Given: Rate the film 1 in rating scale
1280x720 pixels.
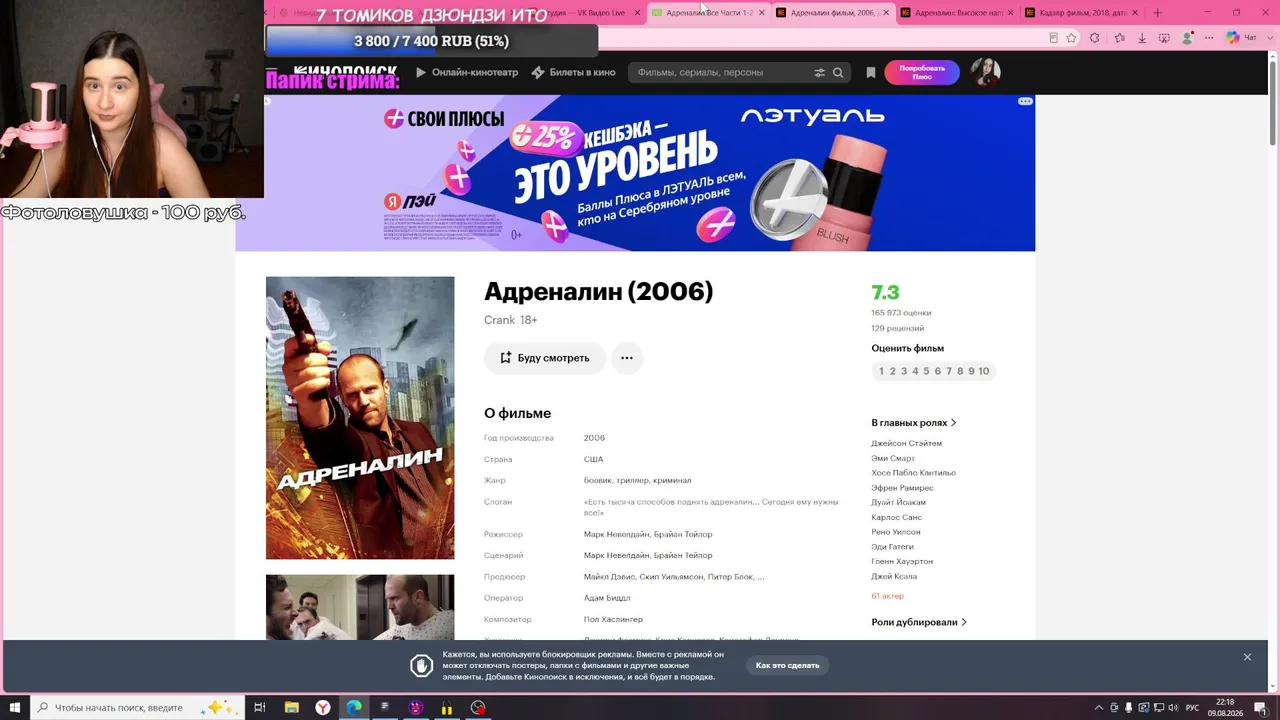Looking at the screenshot, I should point(881,371).
